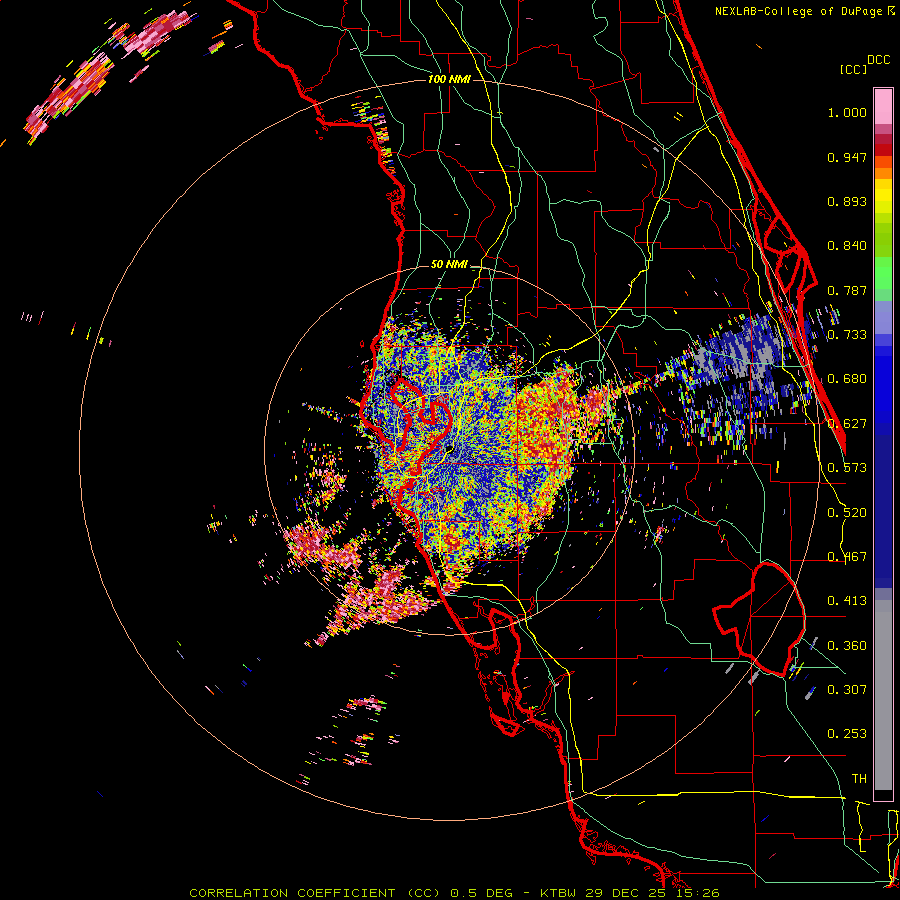The height and width of the screenshot is (900, 900).
Task: Select the 0.947 legend value
Action: 847,157
